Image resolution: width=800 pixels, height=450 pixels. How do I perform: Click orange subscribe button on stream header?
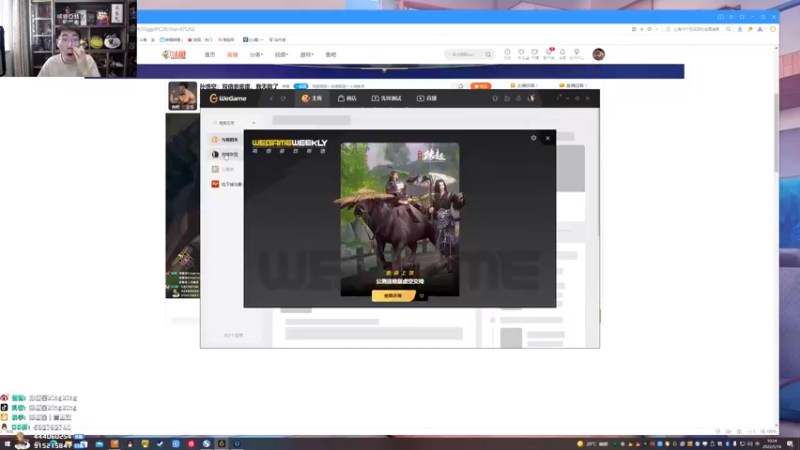[481, 86]
